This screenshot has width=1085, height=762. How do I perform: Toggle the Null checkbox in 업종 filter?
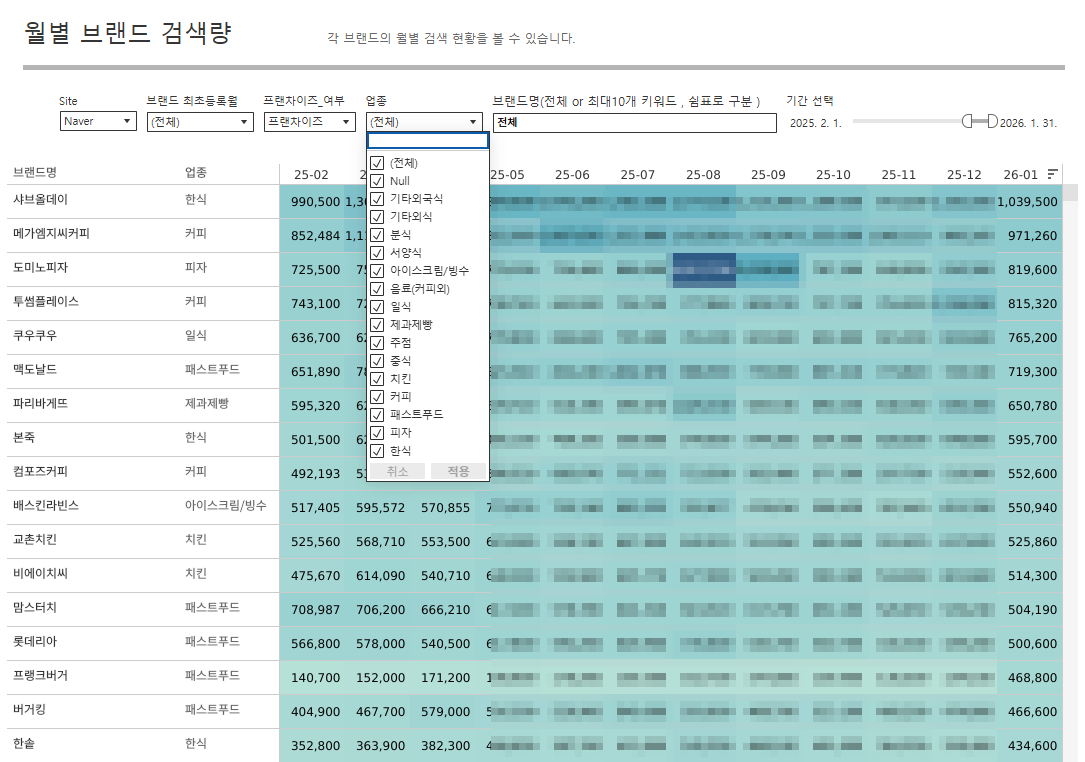(377, 181)
